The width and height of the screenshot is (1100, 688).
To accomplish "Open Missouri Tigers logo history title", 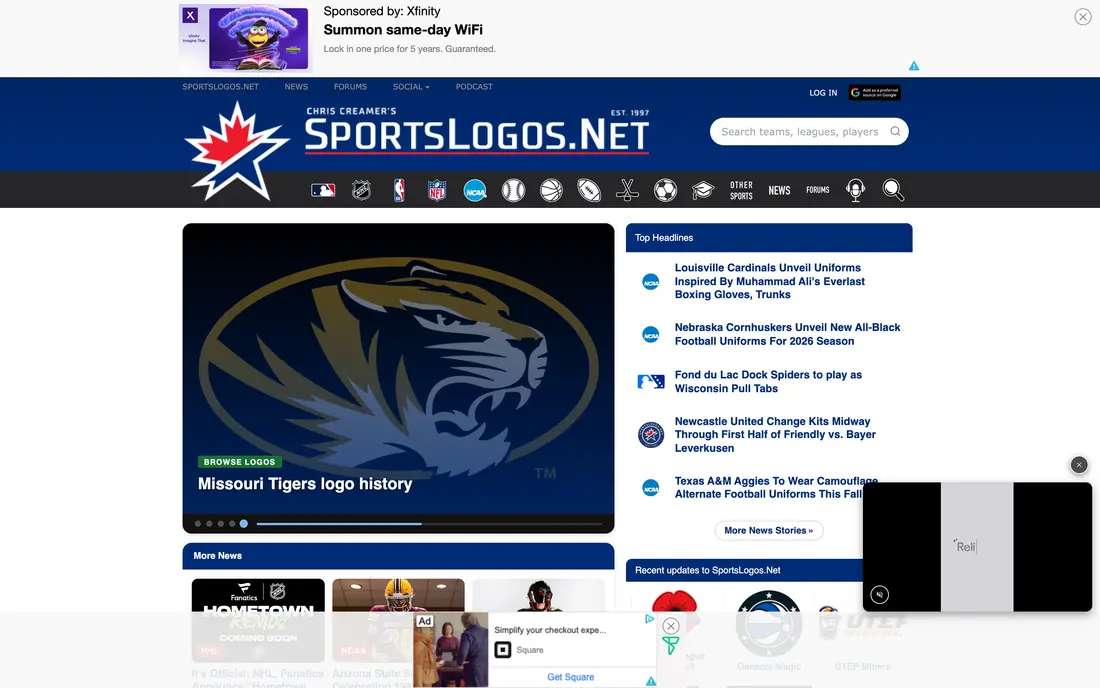I will click(x=305, y=484).
